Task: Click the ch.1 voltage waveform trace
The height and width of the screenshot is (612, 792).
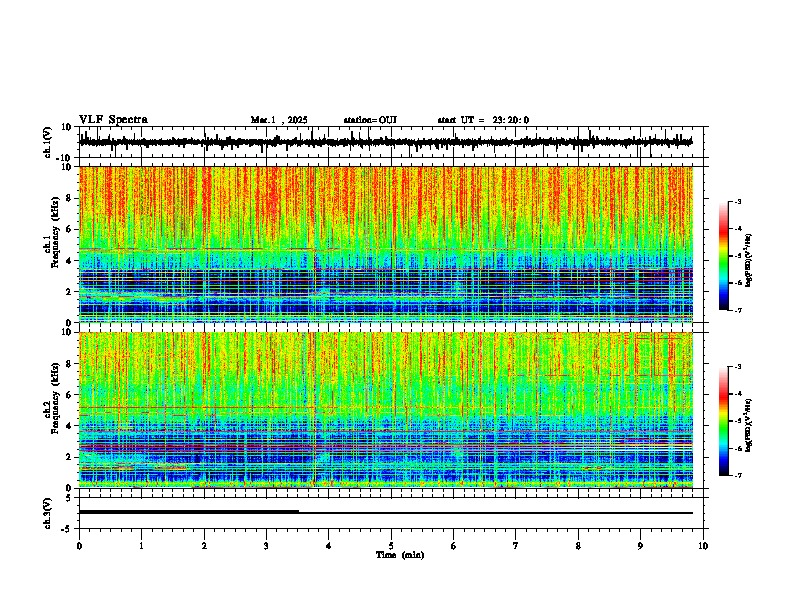Action: 385,142
